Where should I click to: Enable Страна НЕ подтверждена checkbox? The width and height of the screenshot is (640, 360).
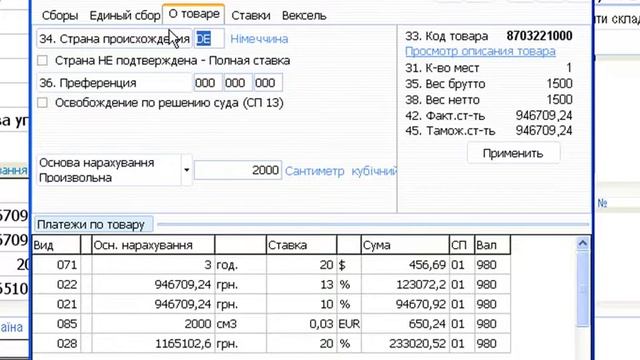point(42,61)
